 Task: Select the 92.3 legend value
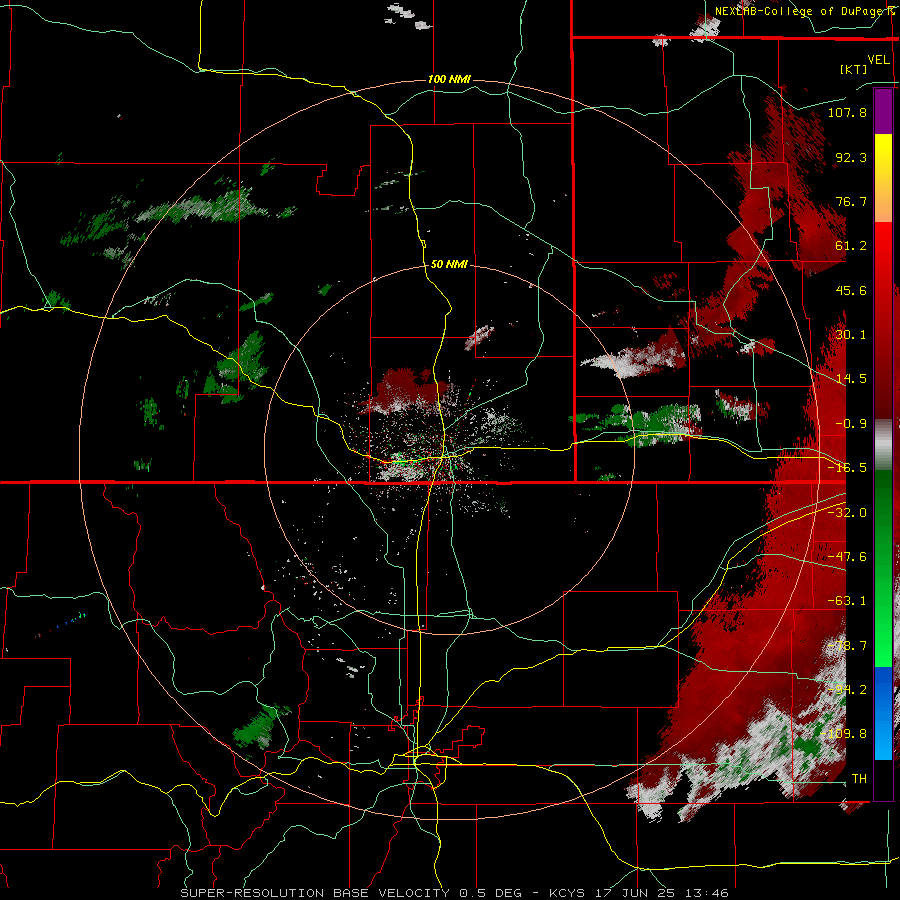pyautogui.click(x=851, y=157)
